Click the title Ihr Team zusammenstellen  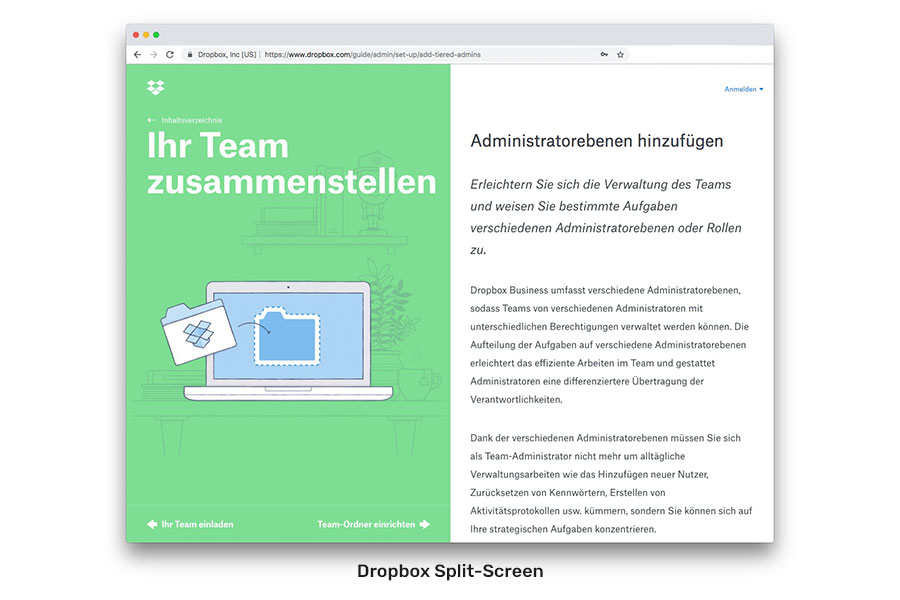pos(292,163)
